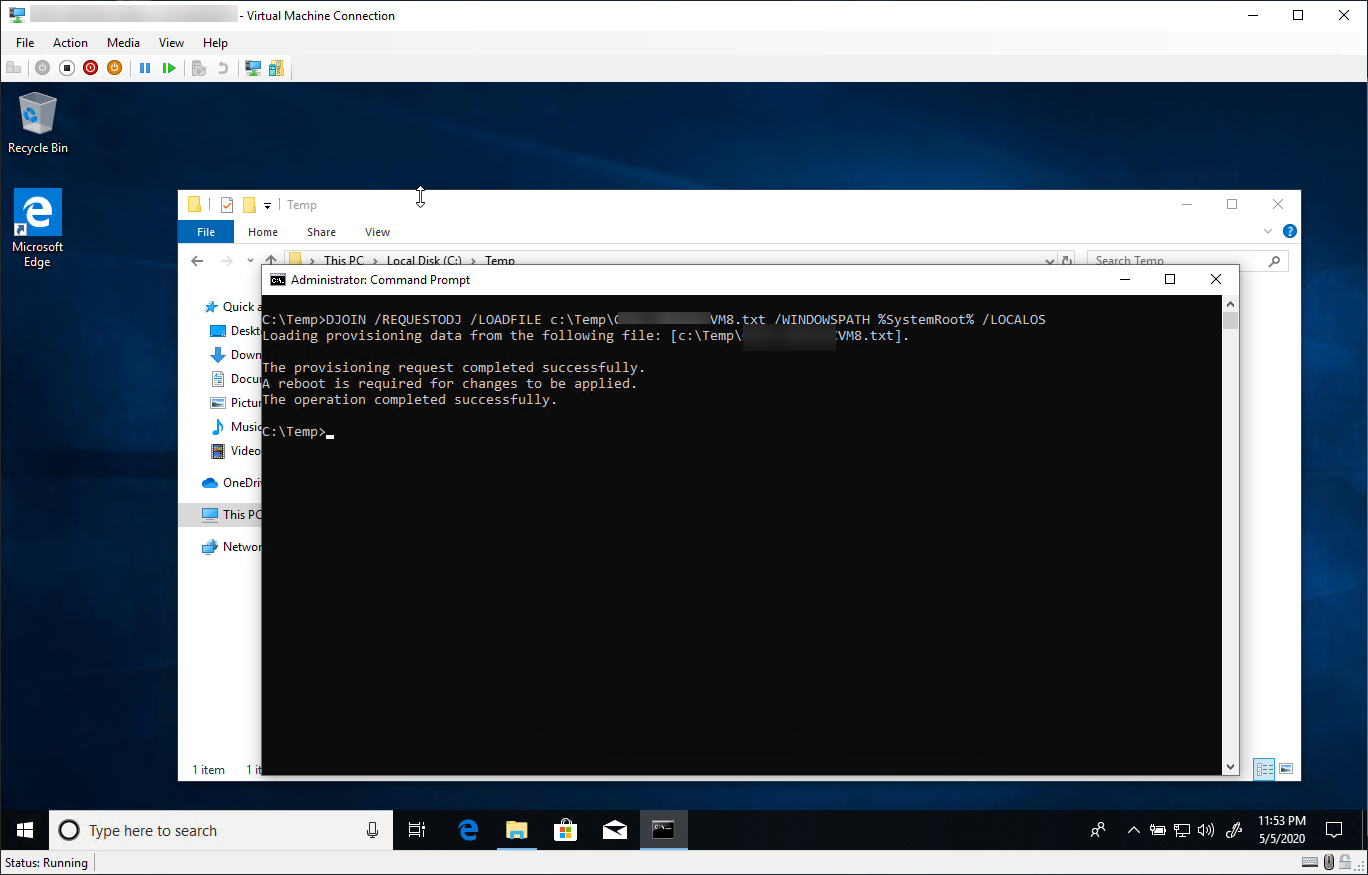Click This PC in the address bar
The width and height of the screenshot is (1368, 875).
[343, 261]
